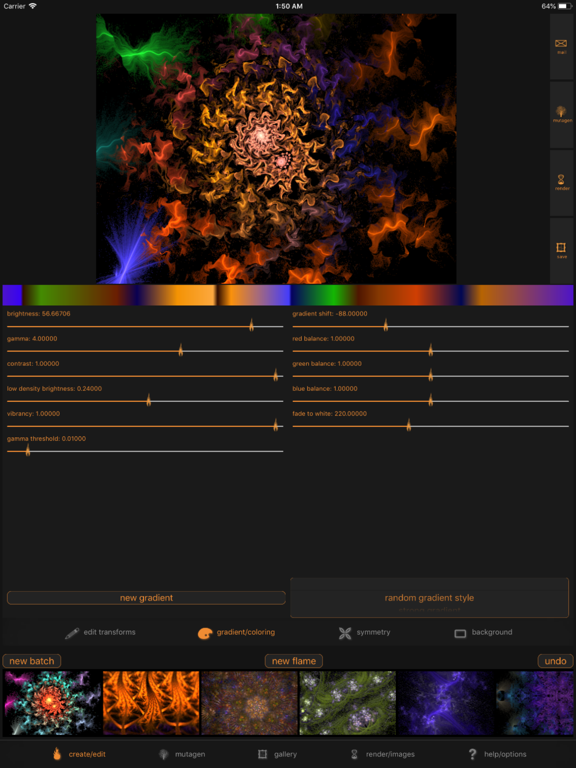
Task: Select the teal and red spiral thumbnail
Action: click(x=52, y=703)
